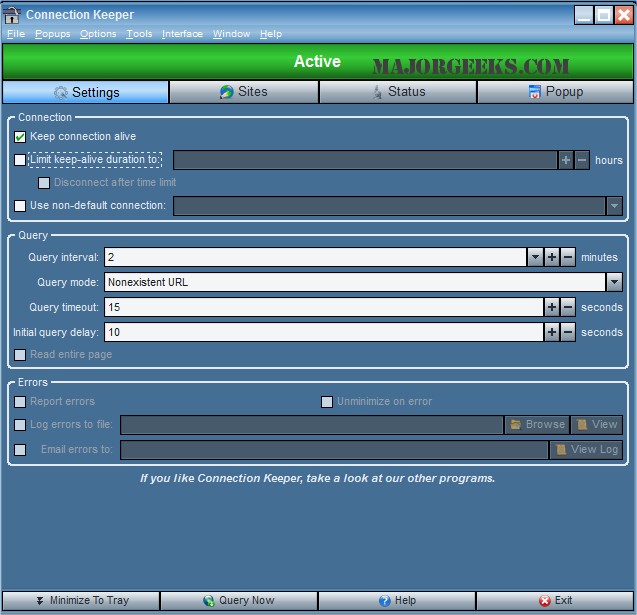
Task: Click the View Log button
Action: 586,450
